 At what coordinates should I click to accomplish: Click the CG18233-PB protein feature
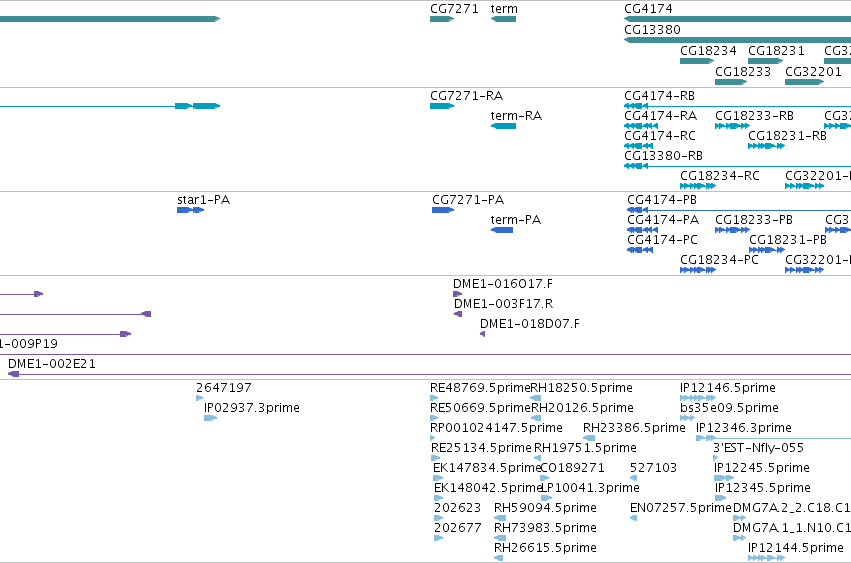point(732,230)
